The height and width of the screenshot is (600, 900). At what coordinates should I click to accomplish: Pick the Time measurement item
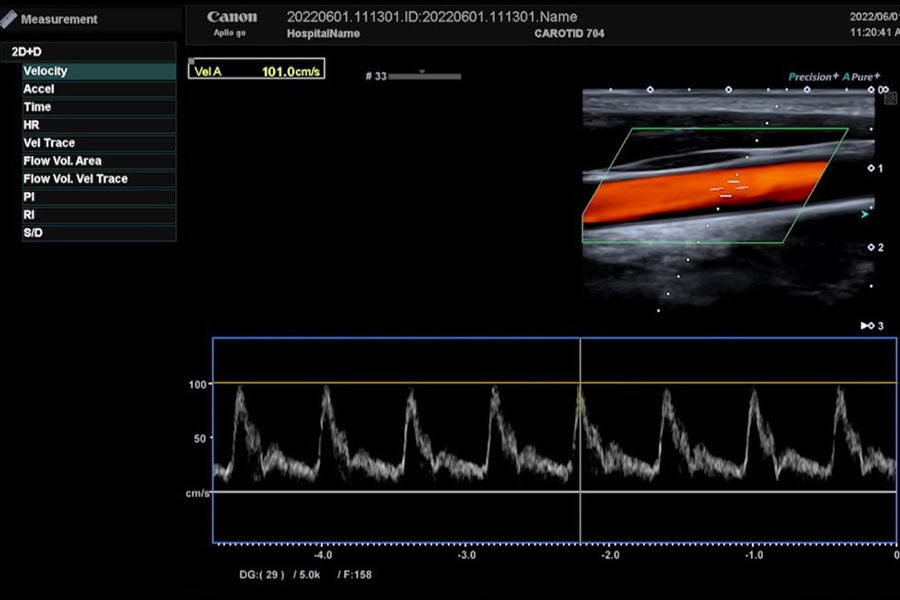click(99, 107)
